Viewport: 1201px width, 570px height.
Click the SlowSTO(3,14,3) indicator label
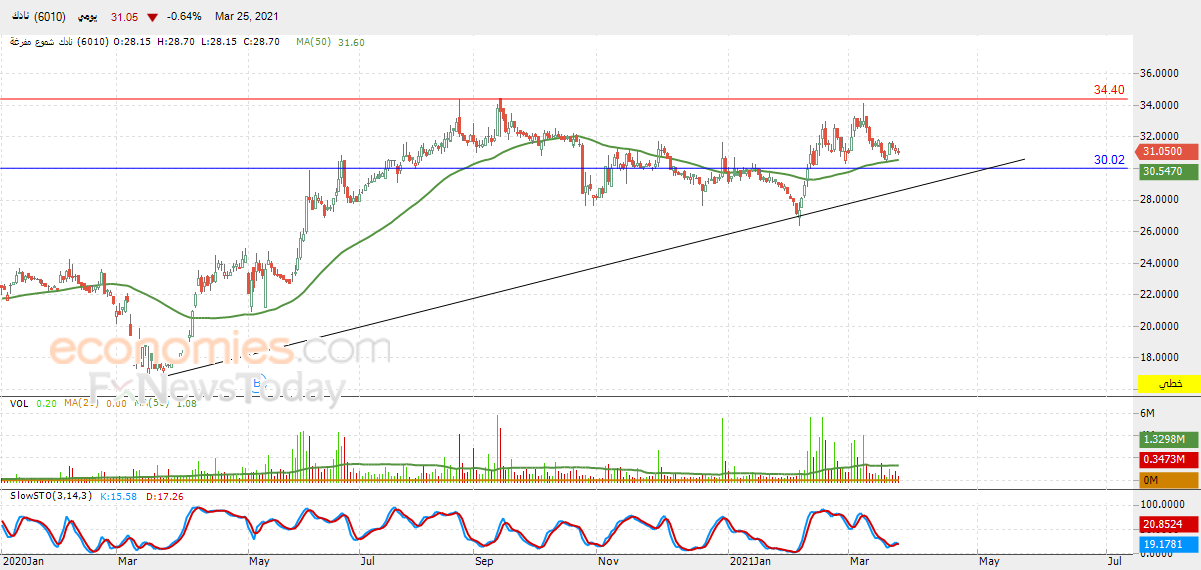(x=49, y=495)
